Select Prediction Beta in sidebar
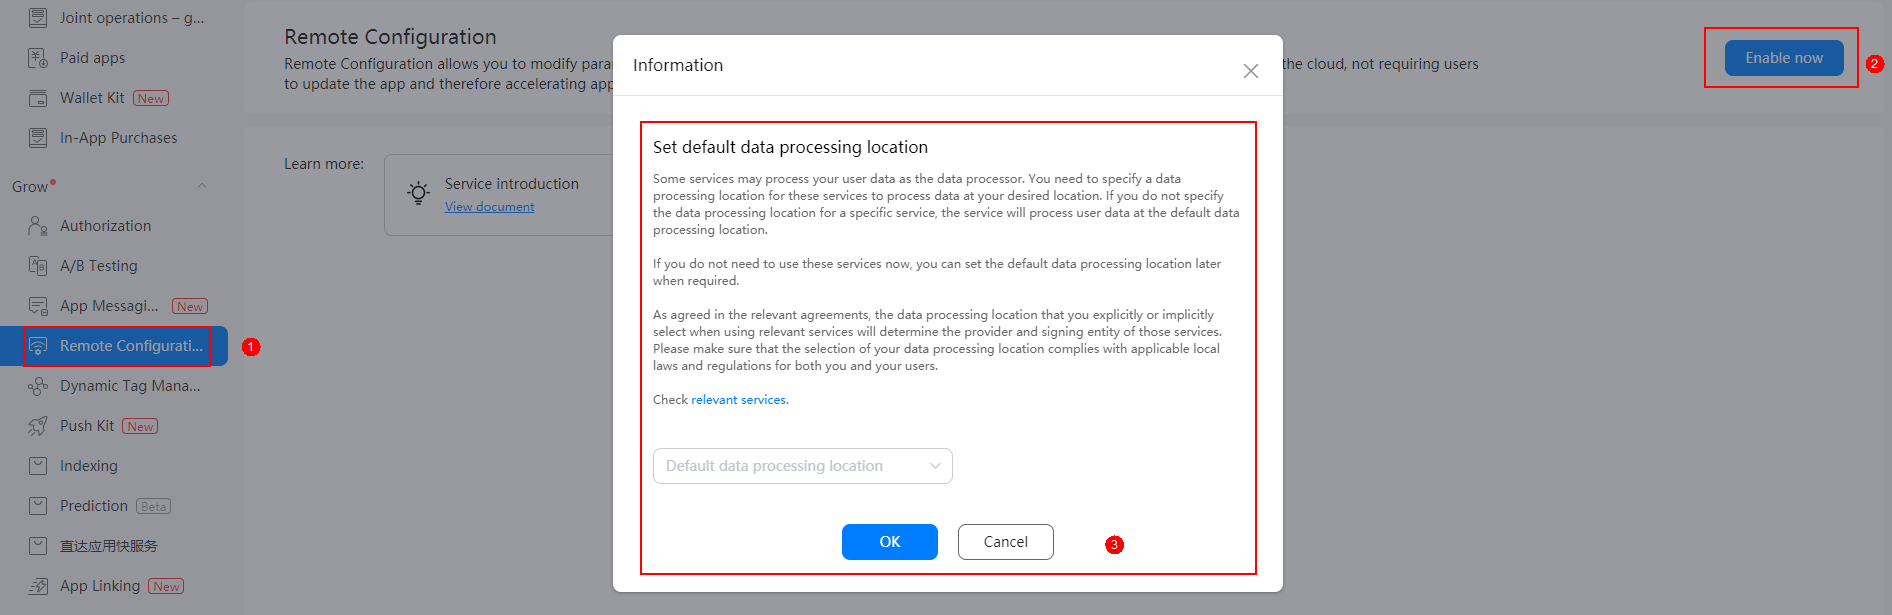Screen dimensions: 1892x615 [94, 506]
